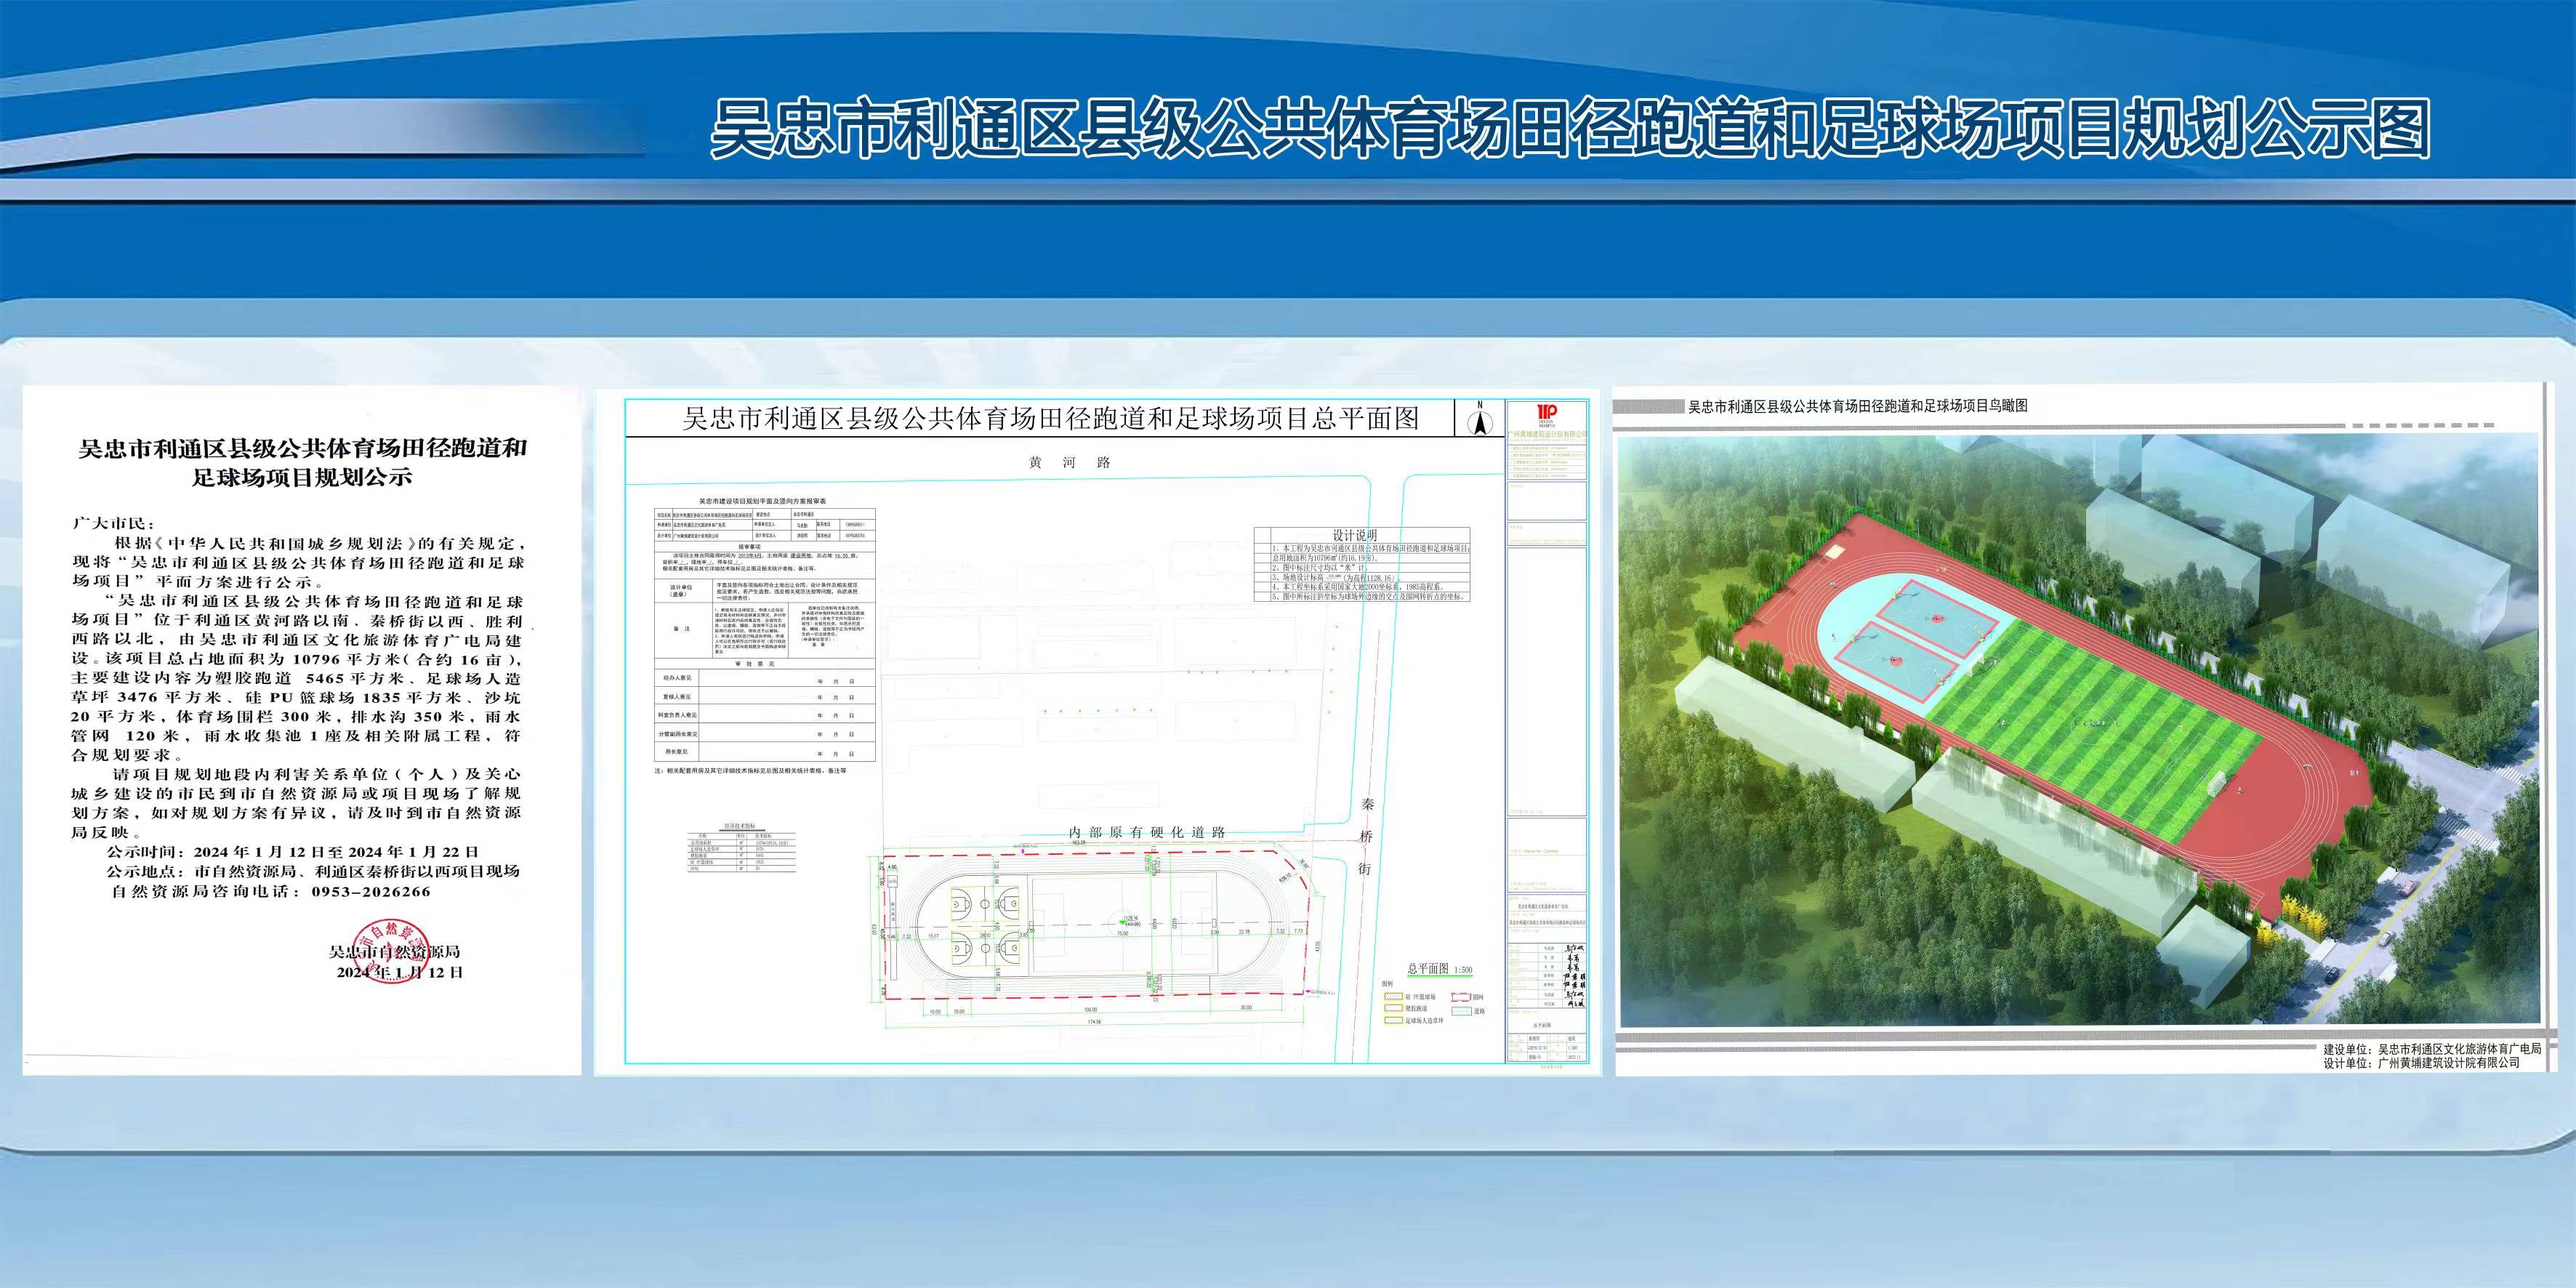
Task: Click the 总平面图 1:500 scale label
Action: [1439, 969]
